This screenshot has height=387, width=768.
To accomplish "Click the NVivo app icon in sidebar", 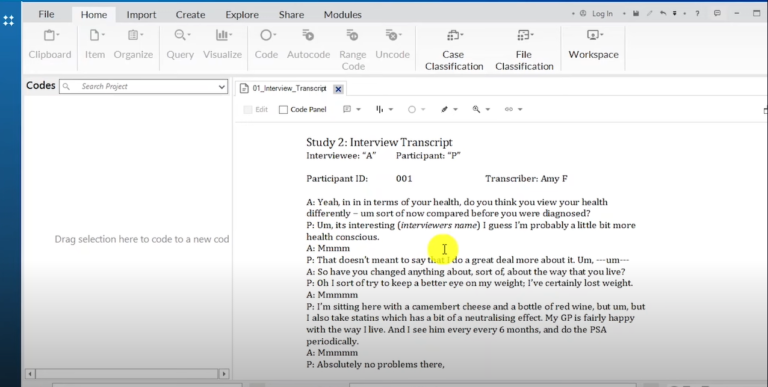I will pyautogui.click(x=8, y=21).
